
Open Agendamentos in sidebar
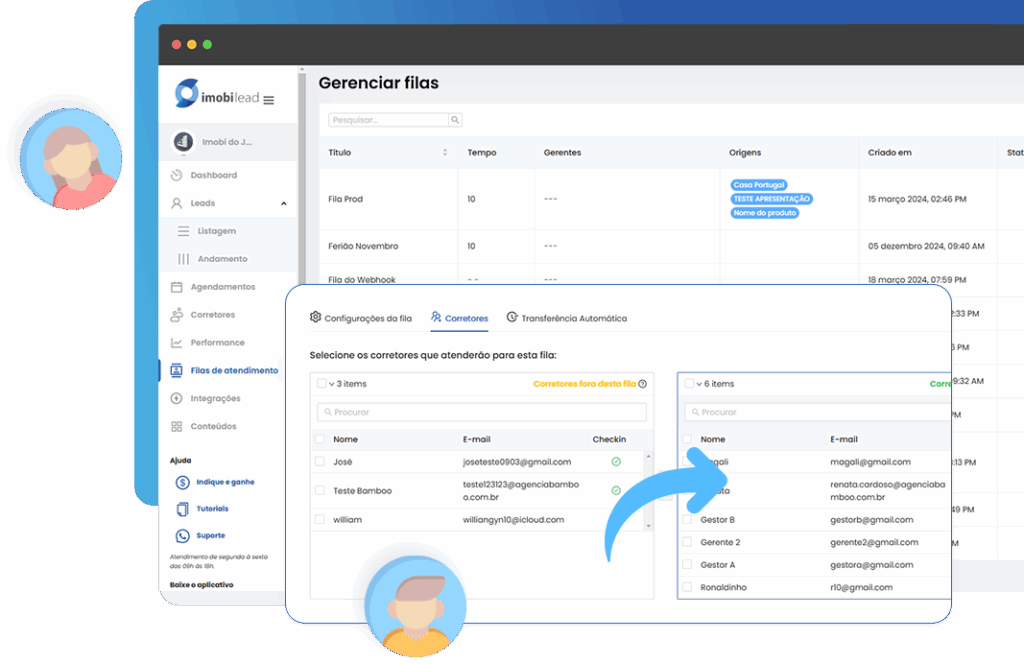[223, 287]
